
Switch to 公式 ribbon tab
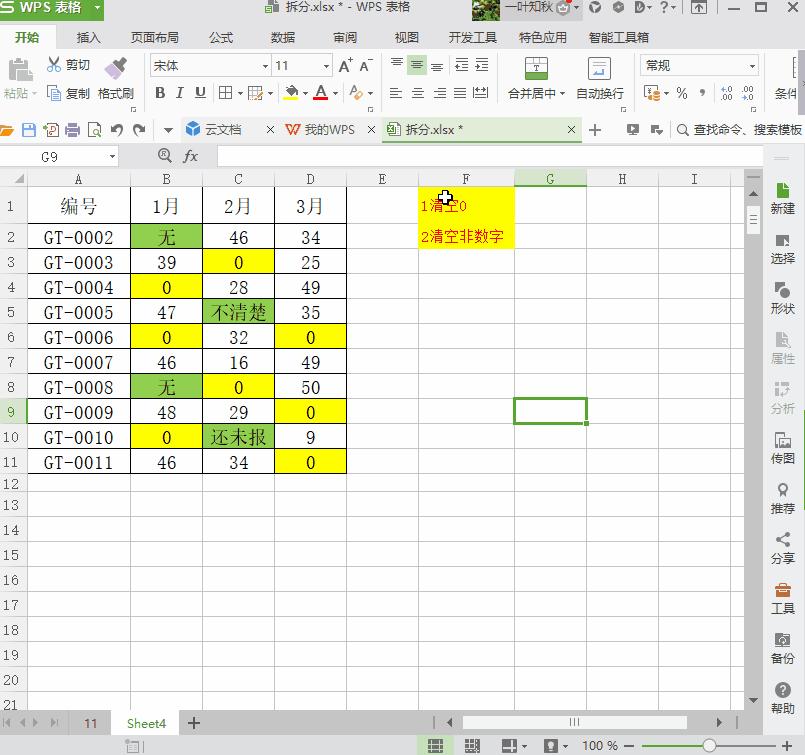221,37
